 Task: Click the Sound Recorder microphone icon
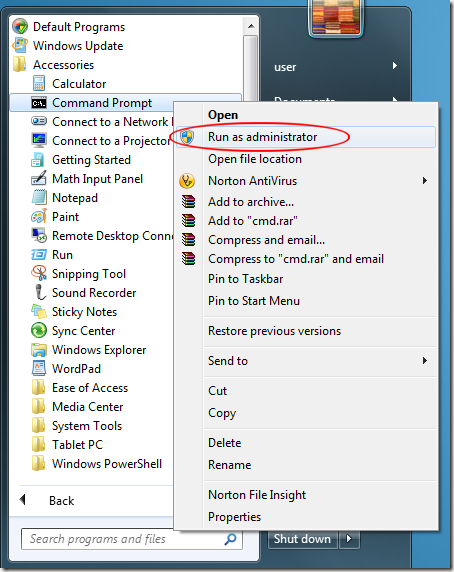[x=39, y=293]
